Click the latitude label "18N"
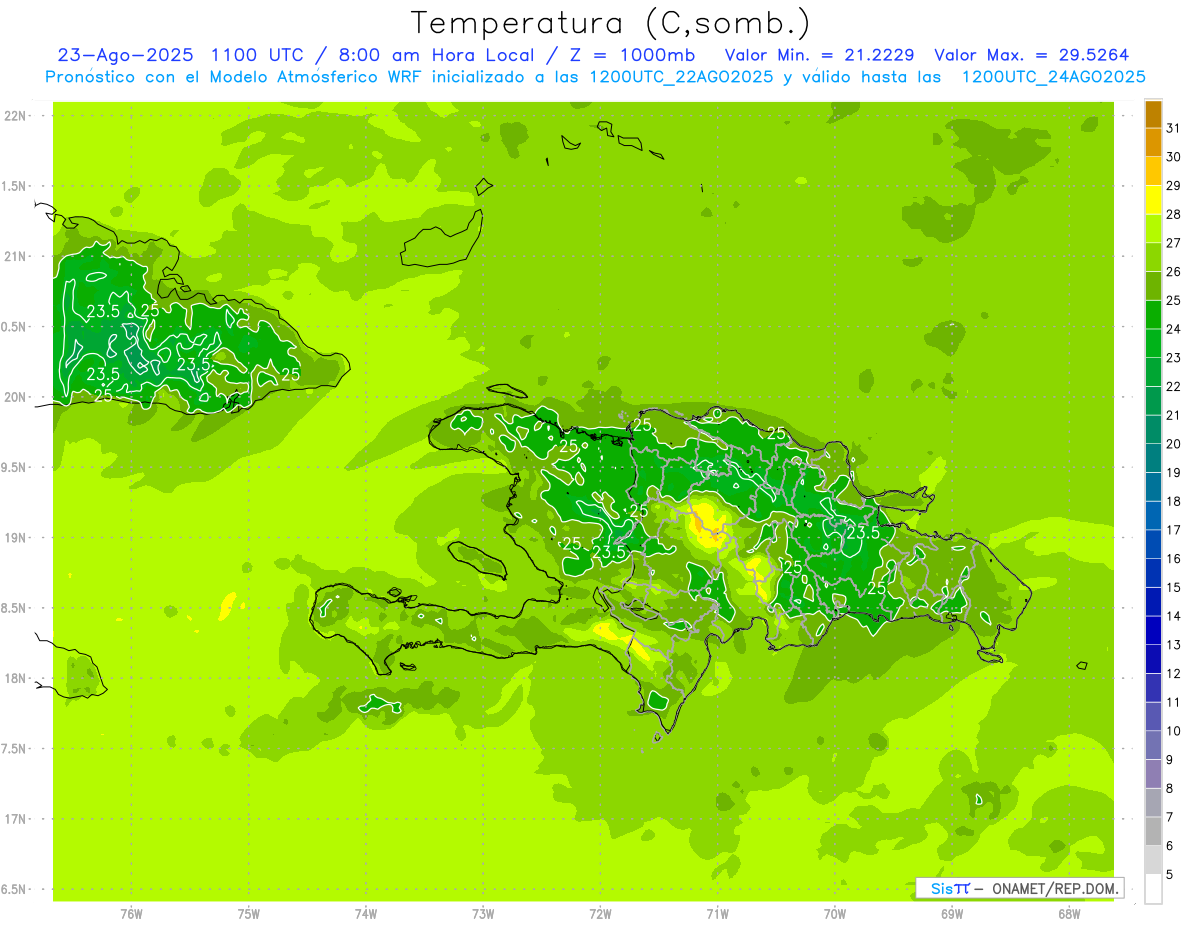 pyautogui.click(x=15, y=678)
